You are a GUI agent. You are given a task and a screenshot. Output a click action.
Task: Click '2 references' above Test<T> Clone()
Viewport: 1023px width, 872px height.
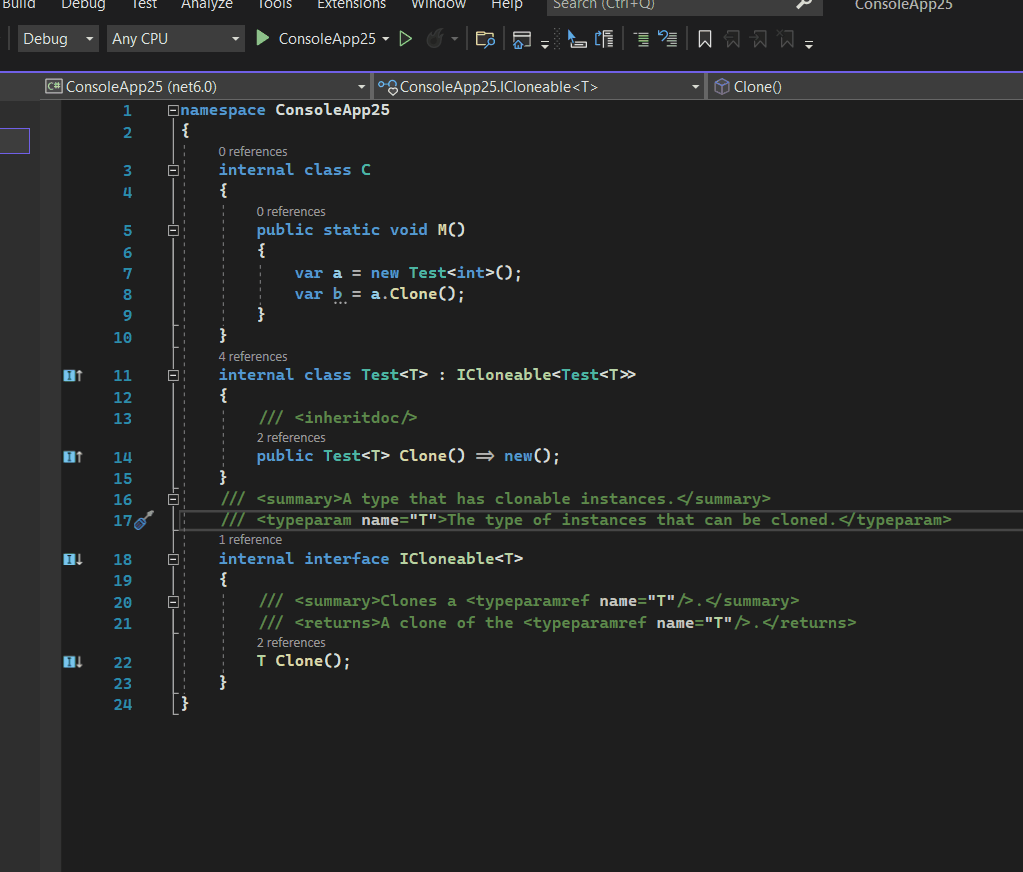point(291,438)
